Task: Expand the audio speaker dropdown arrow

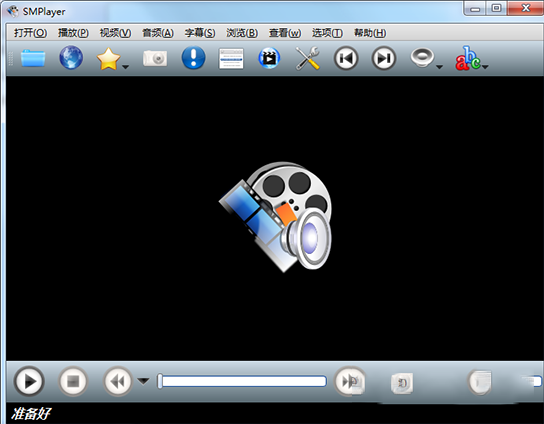Action: click(439, 67)
